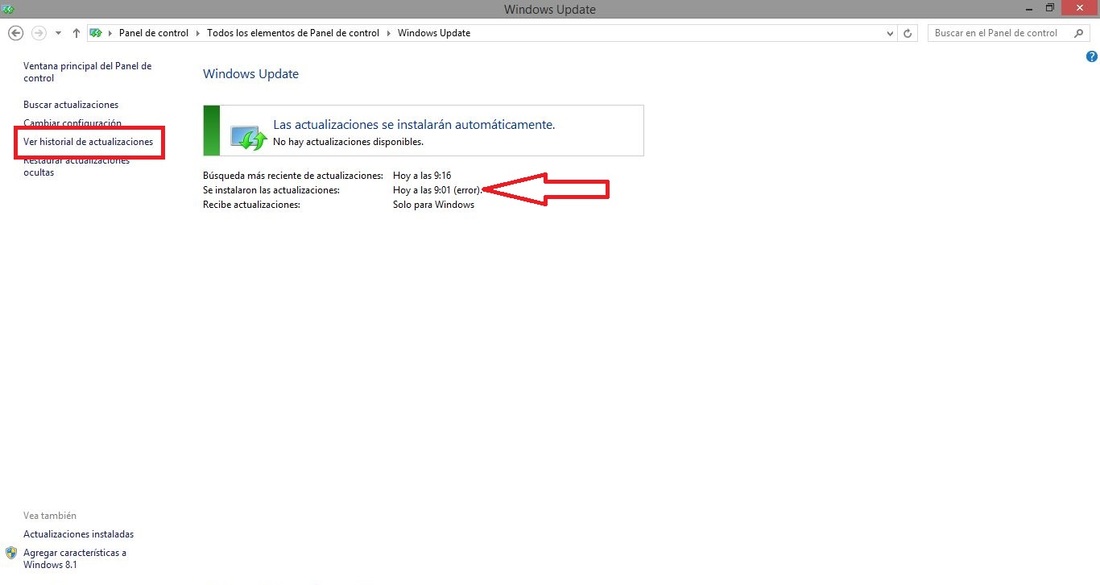Restore down the Windows Update window

pos(1049,8)
